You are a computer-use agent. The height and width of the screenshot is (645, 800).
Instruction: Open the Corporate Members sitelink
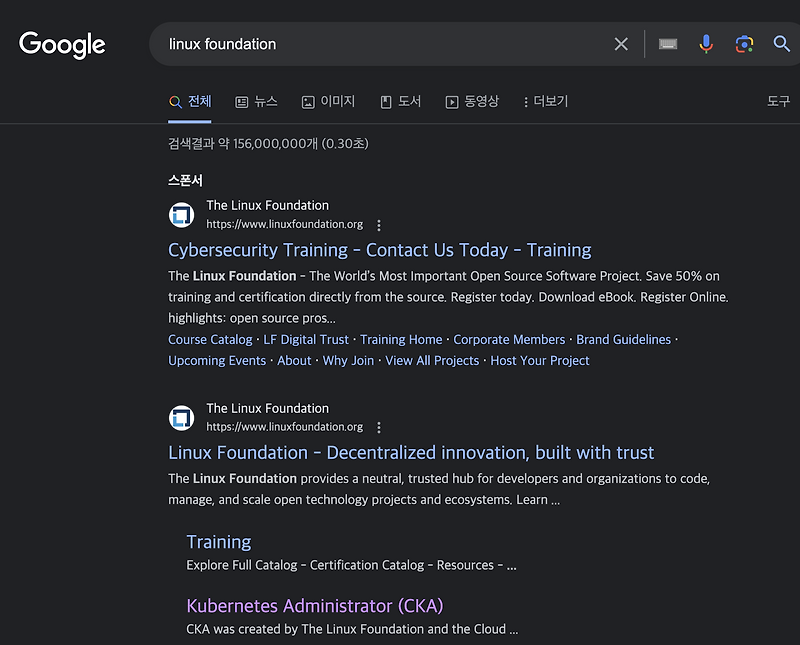509,339
